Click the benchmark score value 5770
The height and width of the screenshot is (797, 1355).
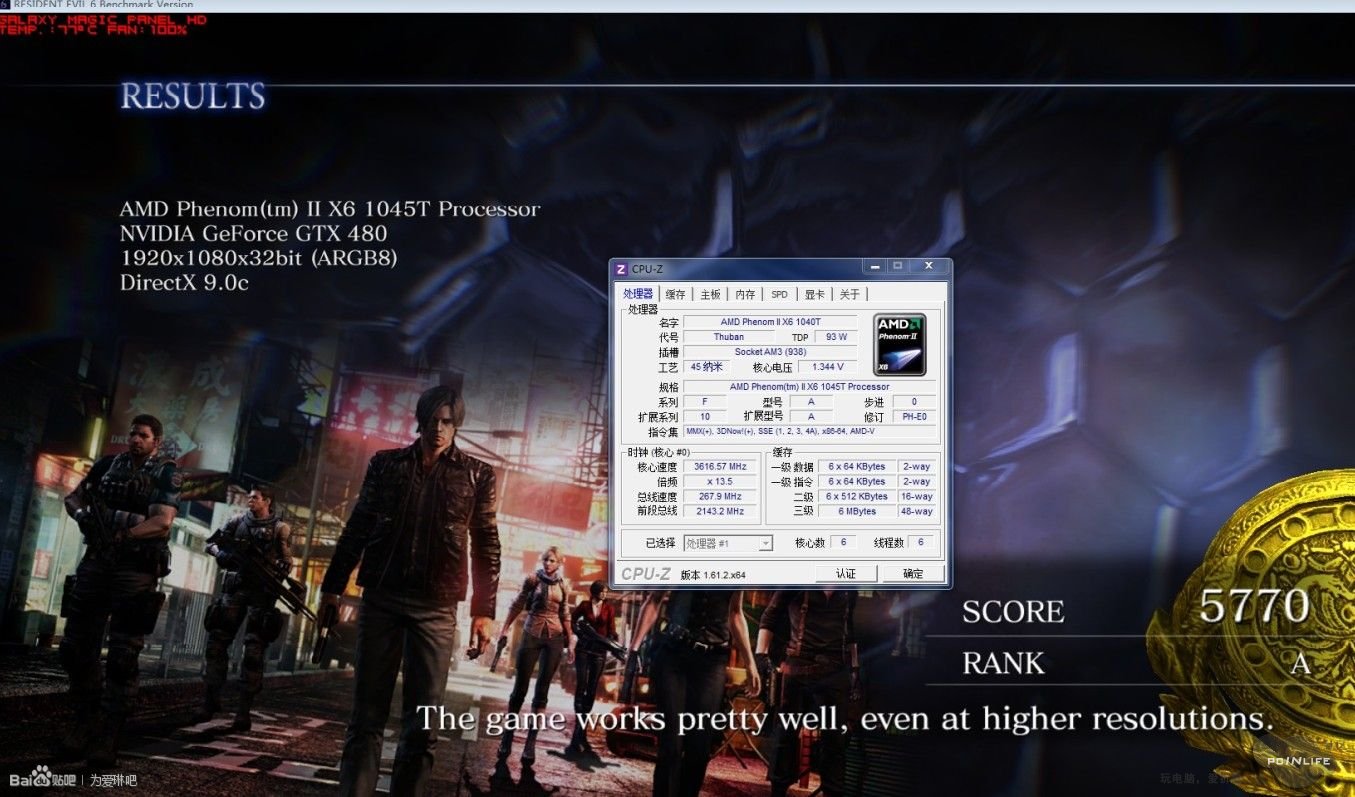(1254, 606)
